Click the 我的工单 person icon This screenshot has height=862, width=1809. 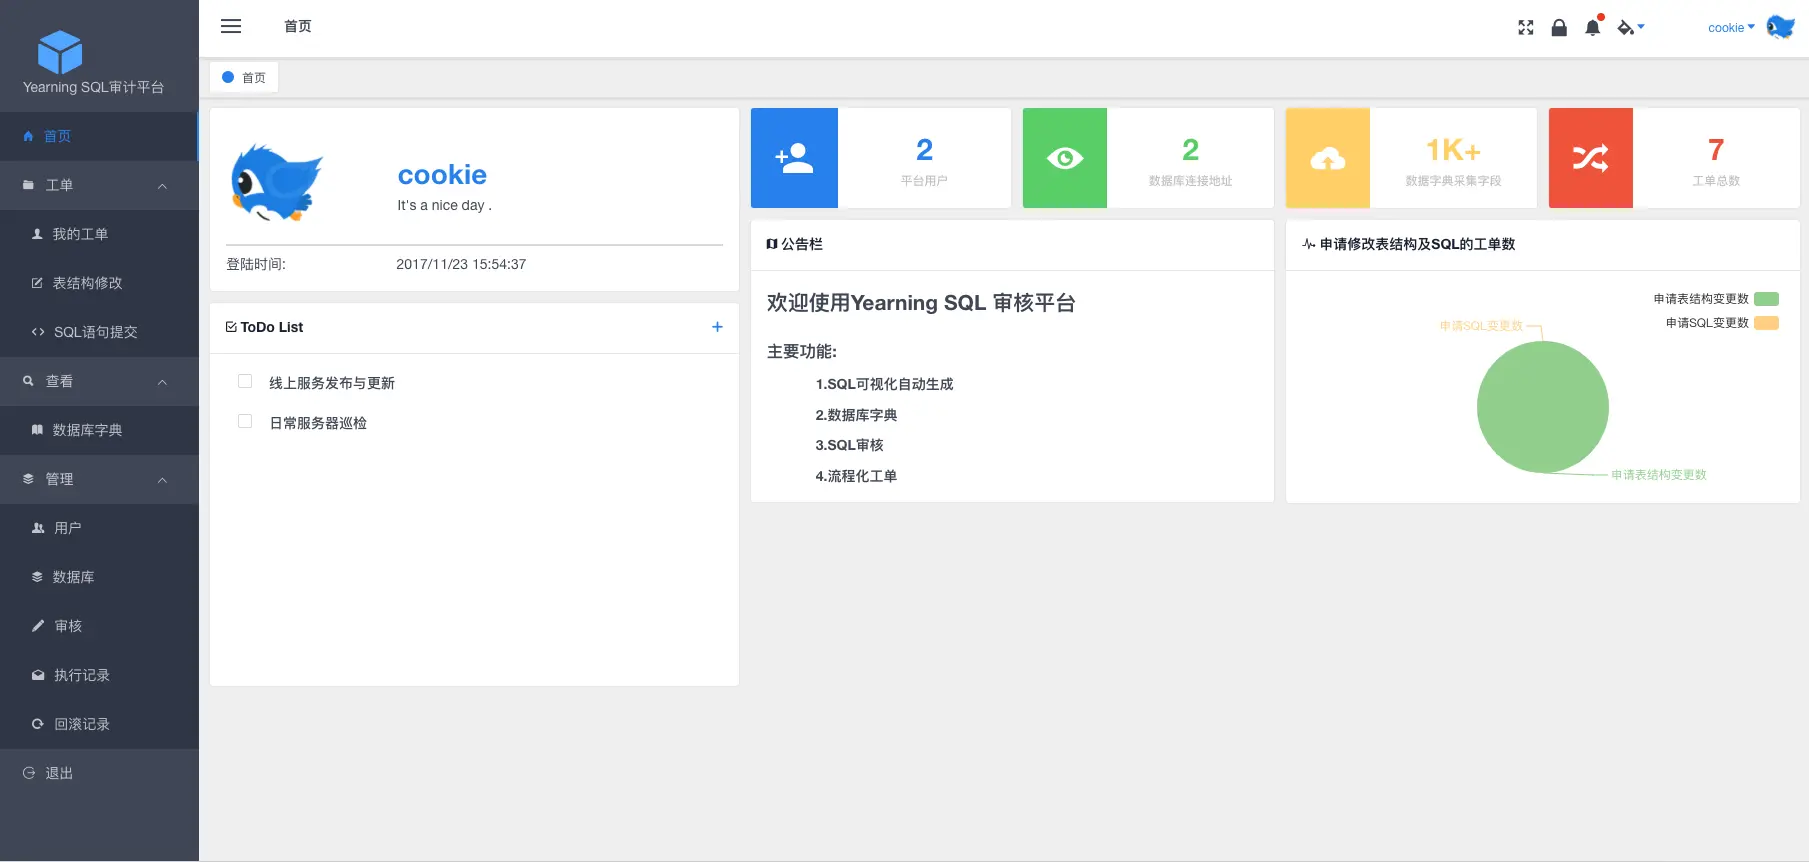click(x=37, y=234)
